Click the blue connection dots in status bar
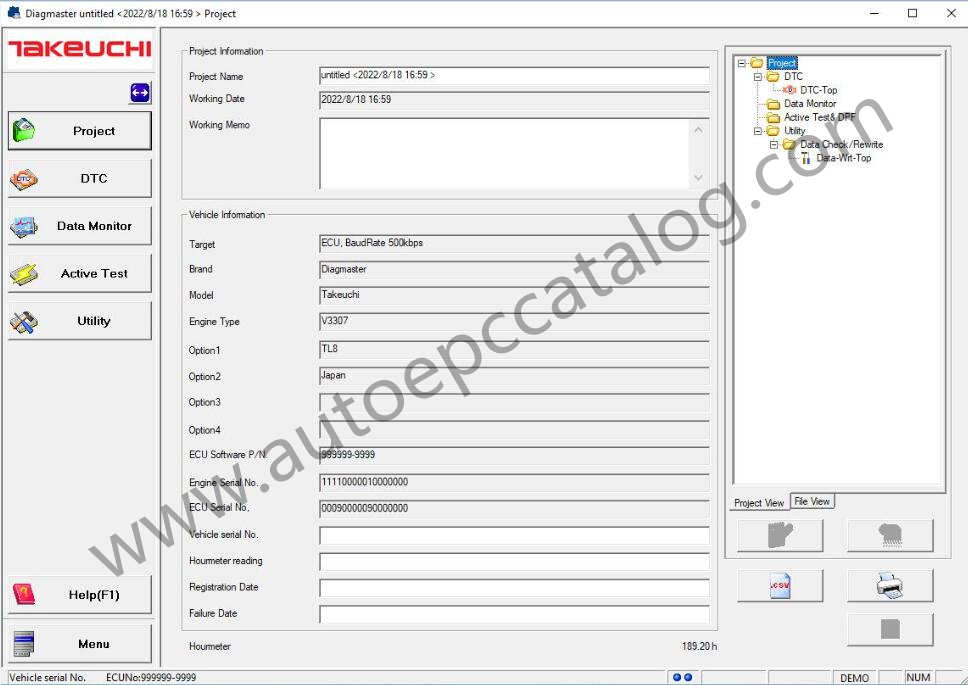 pos(682,678)
